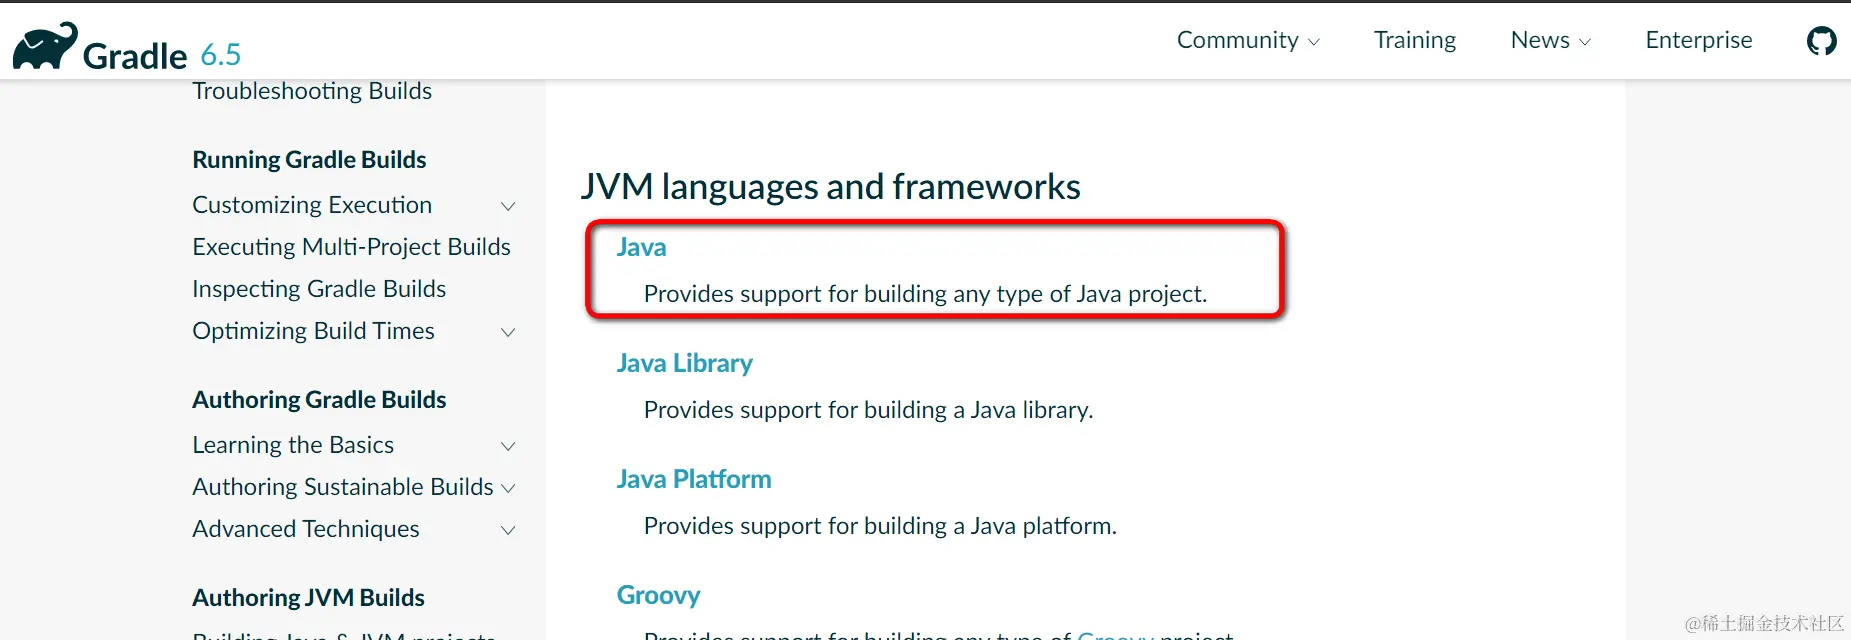The image size is (1851, 640).
Task: Expand the Optimizing Build Times section
Action: click(x=508, y=332)
